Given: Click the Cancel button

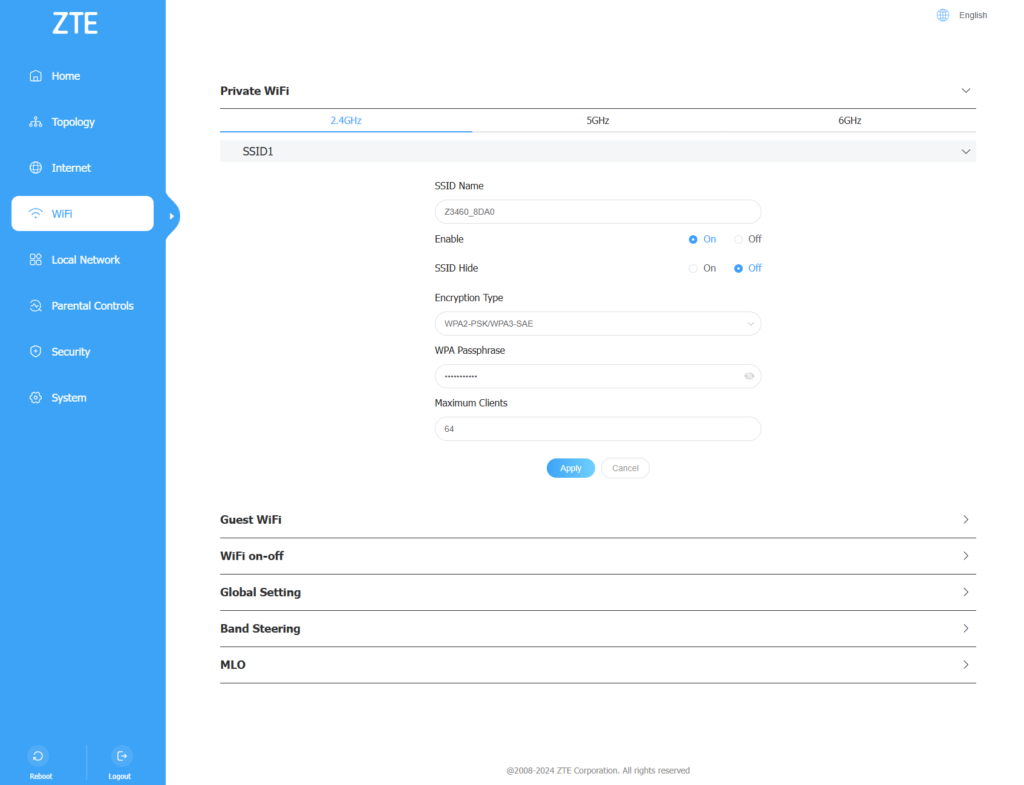Looking at the screenshot, I should coord(625,468).
